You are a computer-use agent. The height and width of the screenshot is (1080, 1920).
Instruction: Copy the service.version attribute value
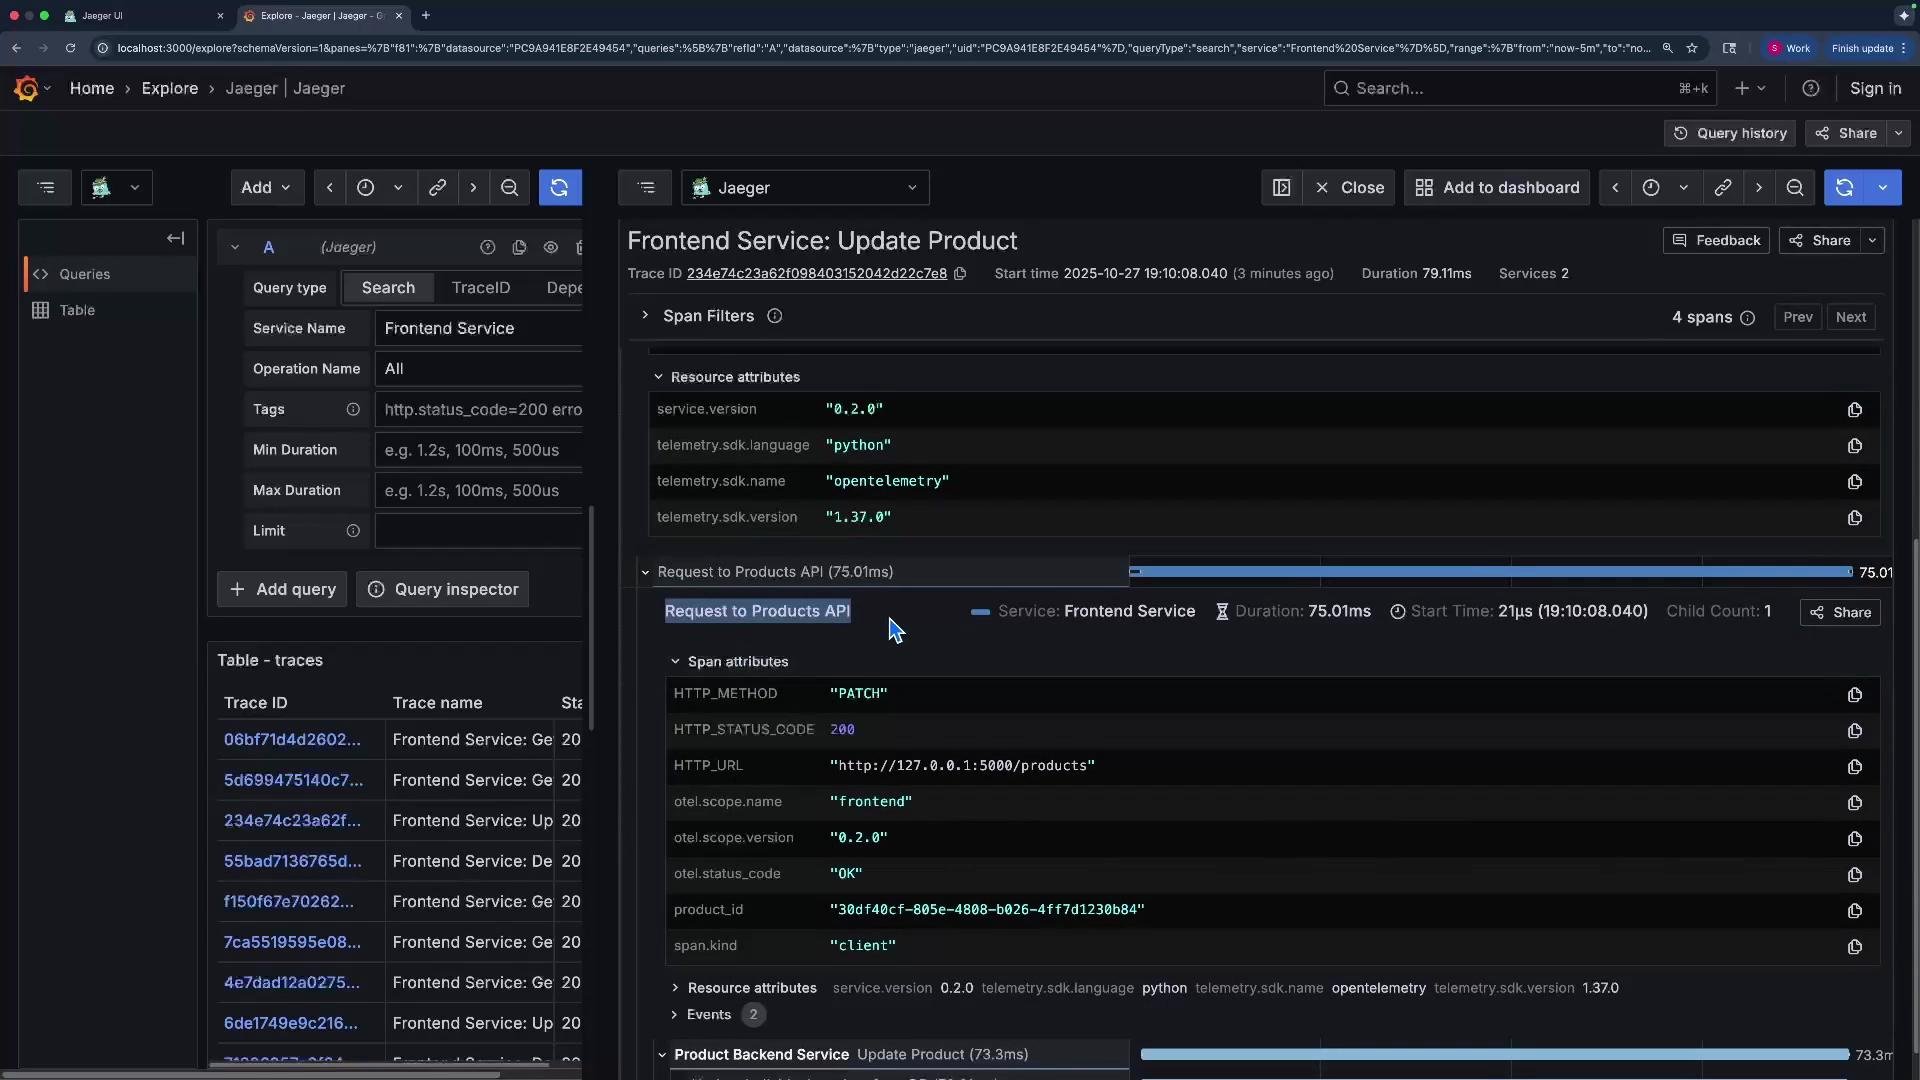pos(1854,410)
